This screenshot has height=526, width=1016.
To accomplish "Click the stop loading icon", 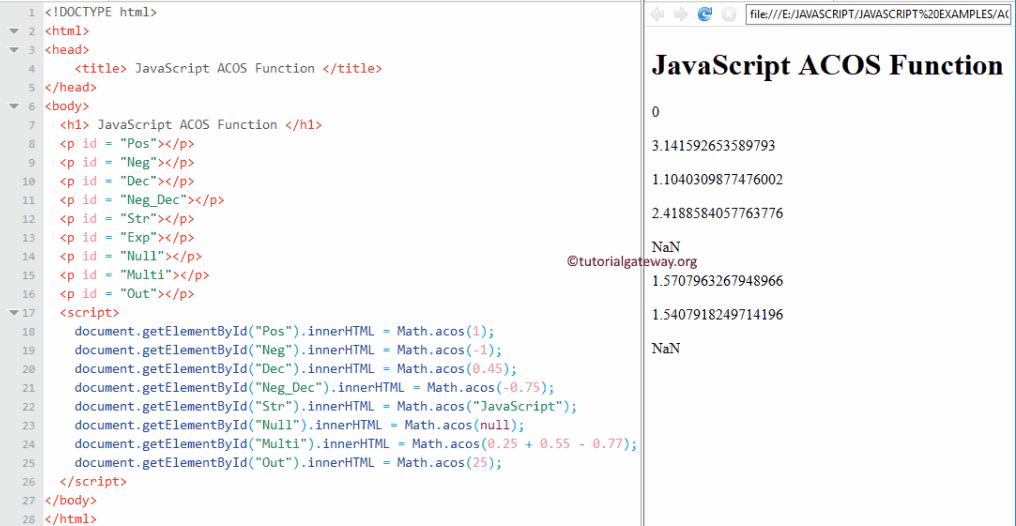I will click(x=729, y=14).
